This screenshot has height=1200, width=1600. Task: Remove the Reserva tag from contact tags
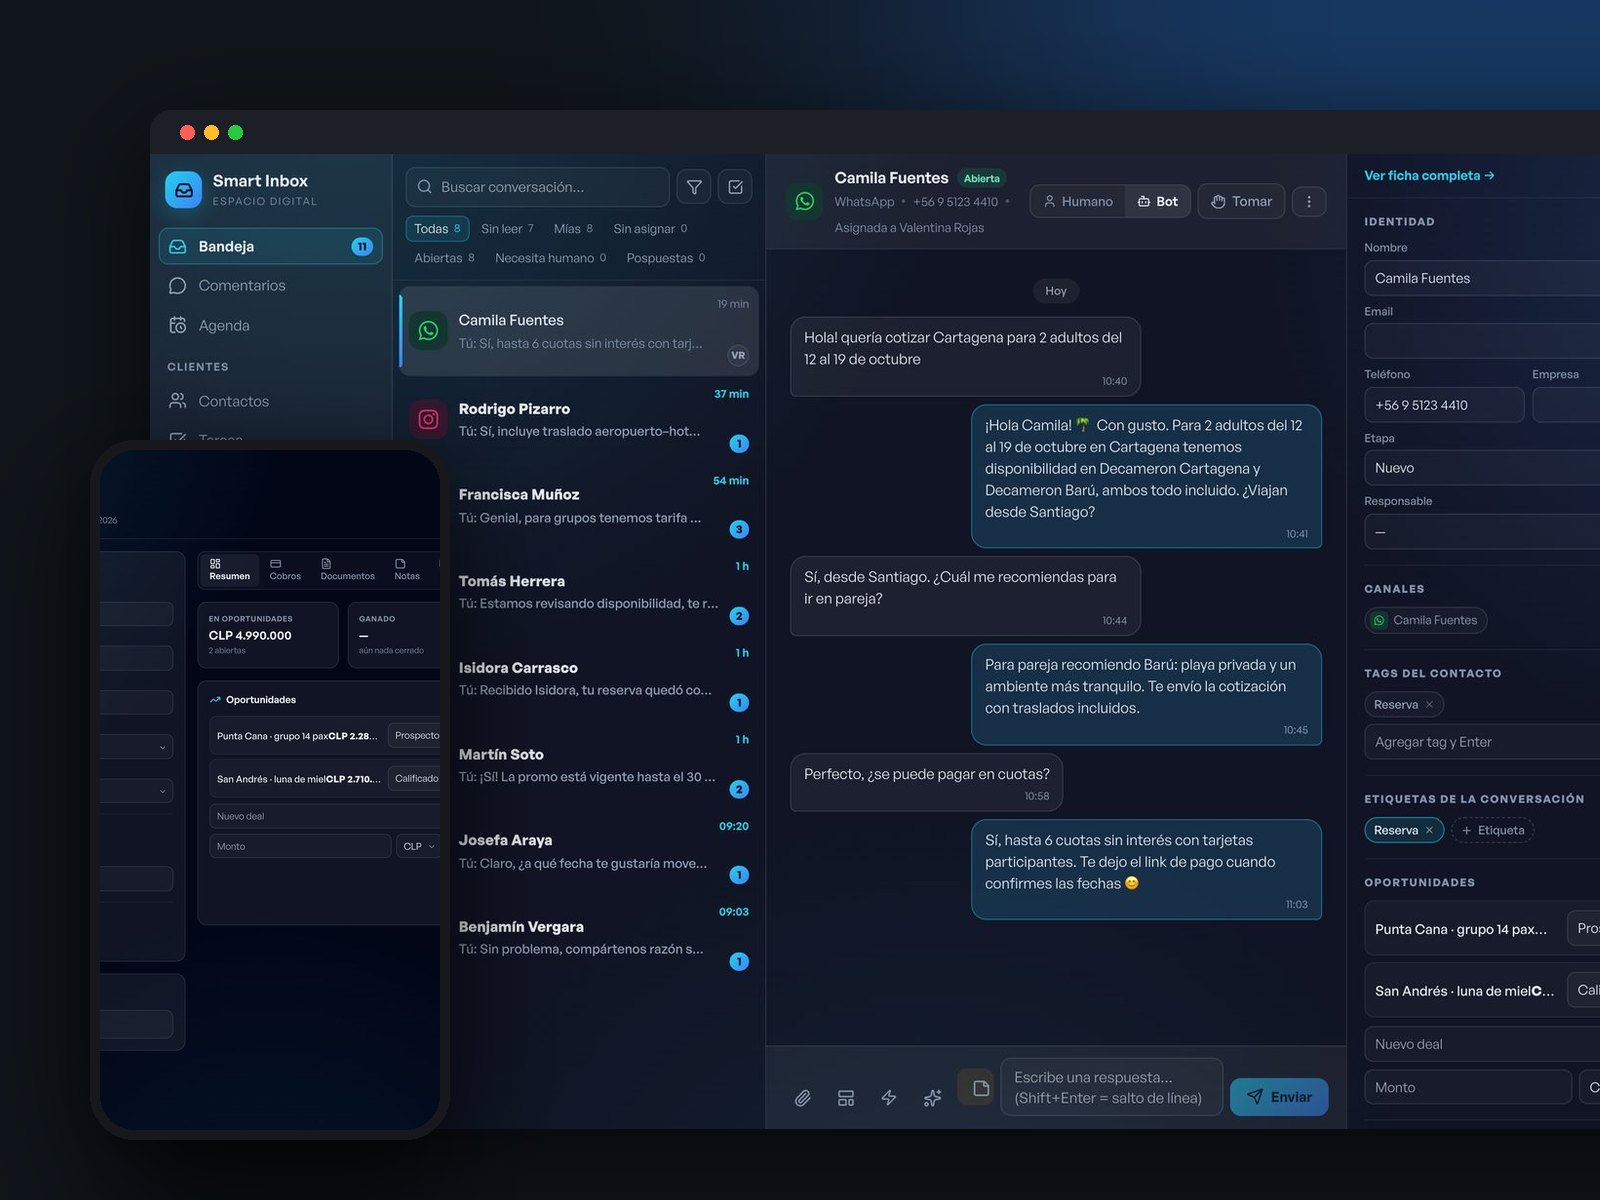[x=1429, y=705]
